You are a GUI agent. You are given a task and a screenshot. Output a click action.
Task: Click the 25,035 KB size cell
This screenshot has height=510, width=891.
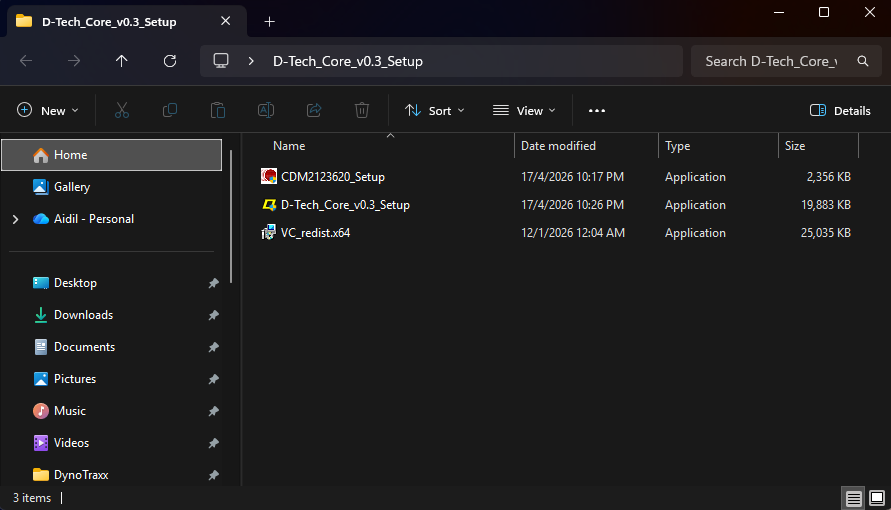826,233
